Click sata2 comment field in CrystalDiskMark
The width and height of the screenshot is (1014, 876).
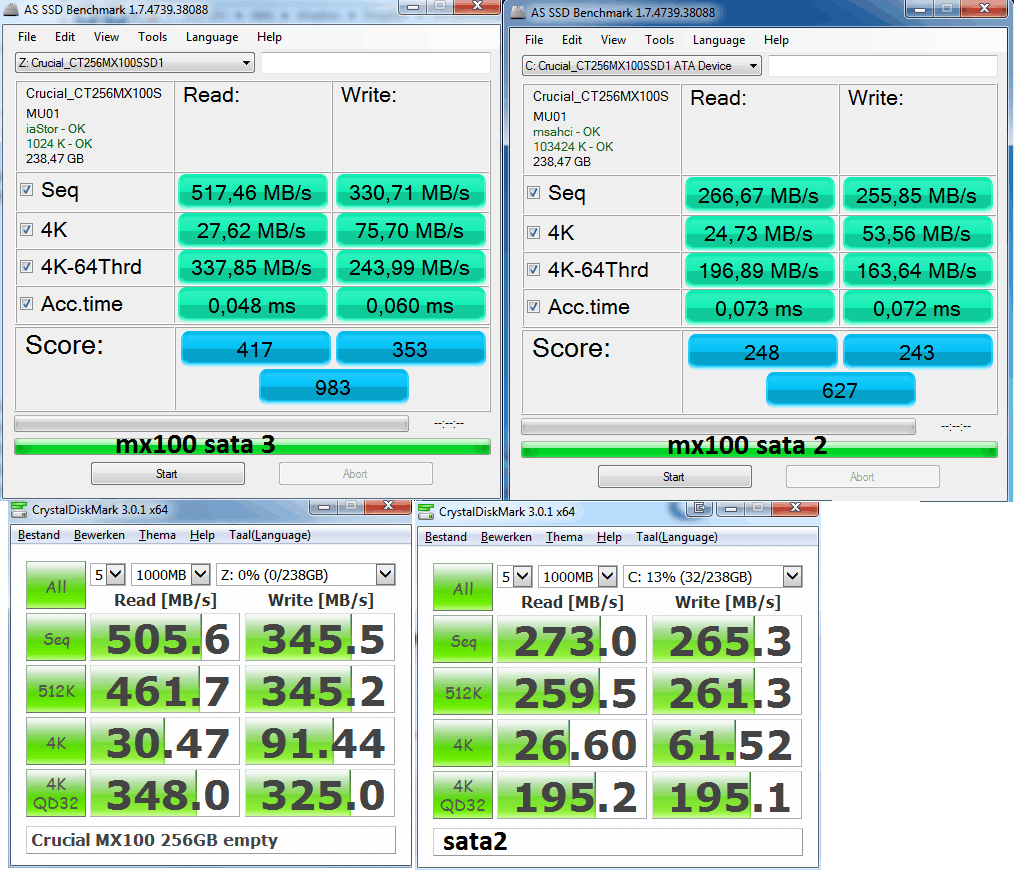coord(618,842)
